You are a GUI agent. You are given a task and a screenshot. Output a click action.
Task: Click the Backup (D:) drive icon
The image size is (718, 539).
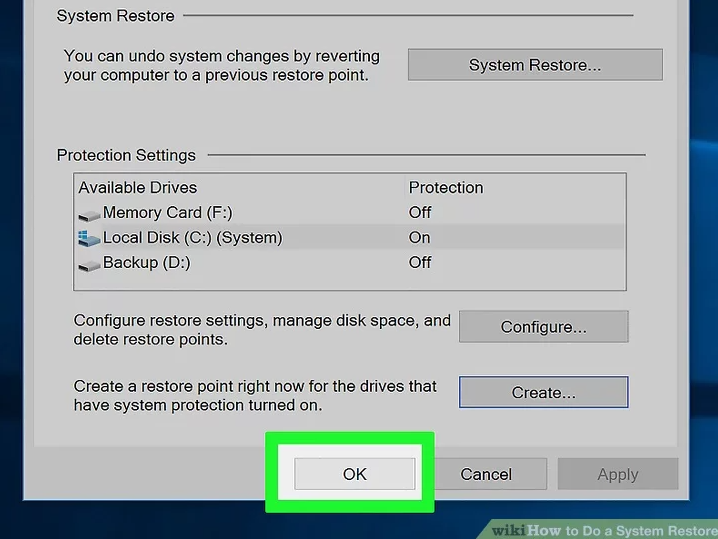(89, 263)
